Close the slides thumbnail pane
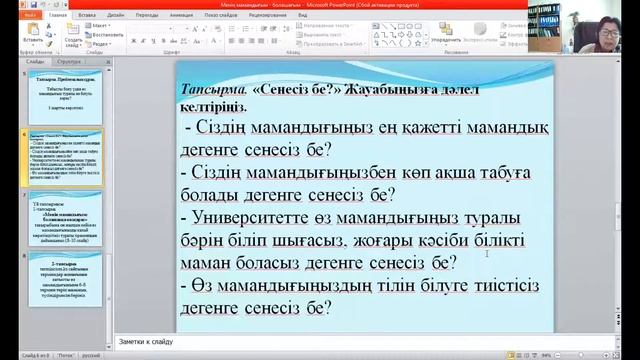The image size is (640, 360). click(x=108, y=62)
